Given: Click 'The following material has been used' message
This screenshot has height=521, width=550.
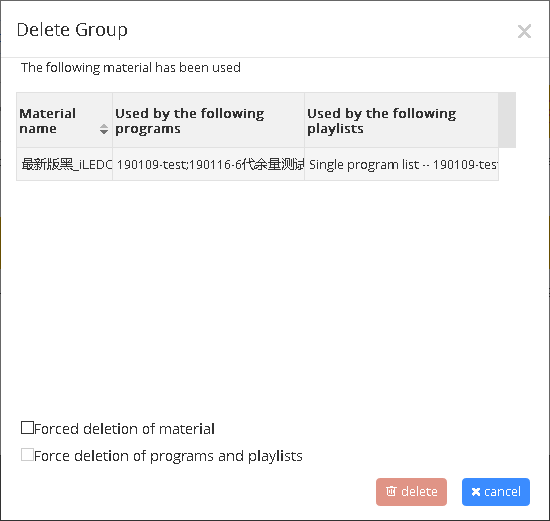Looking at the screenshot, I should click(x=131, y=67).
